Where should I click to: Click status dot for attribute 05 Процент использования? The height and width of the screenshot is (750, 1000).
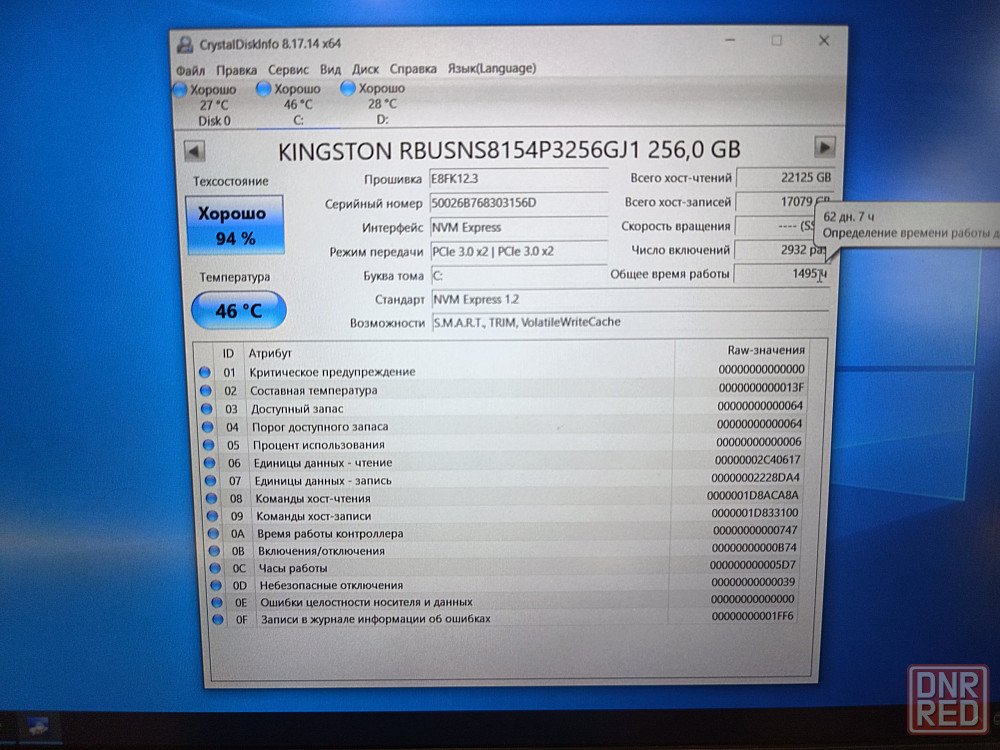click(x=206, y=445)
